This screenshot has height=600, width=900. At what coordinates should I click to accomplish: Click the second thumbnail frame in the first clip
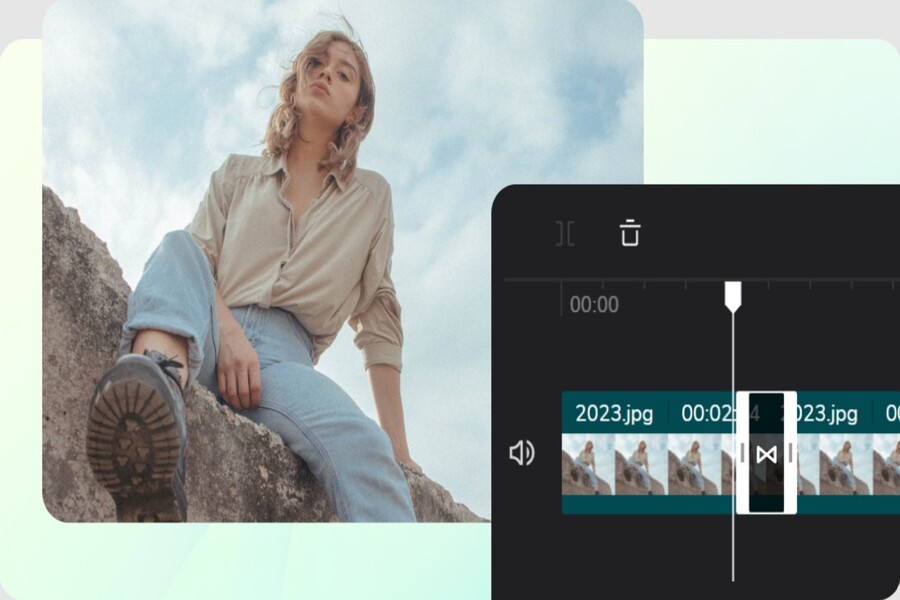640,463
